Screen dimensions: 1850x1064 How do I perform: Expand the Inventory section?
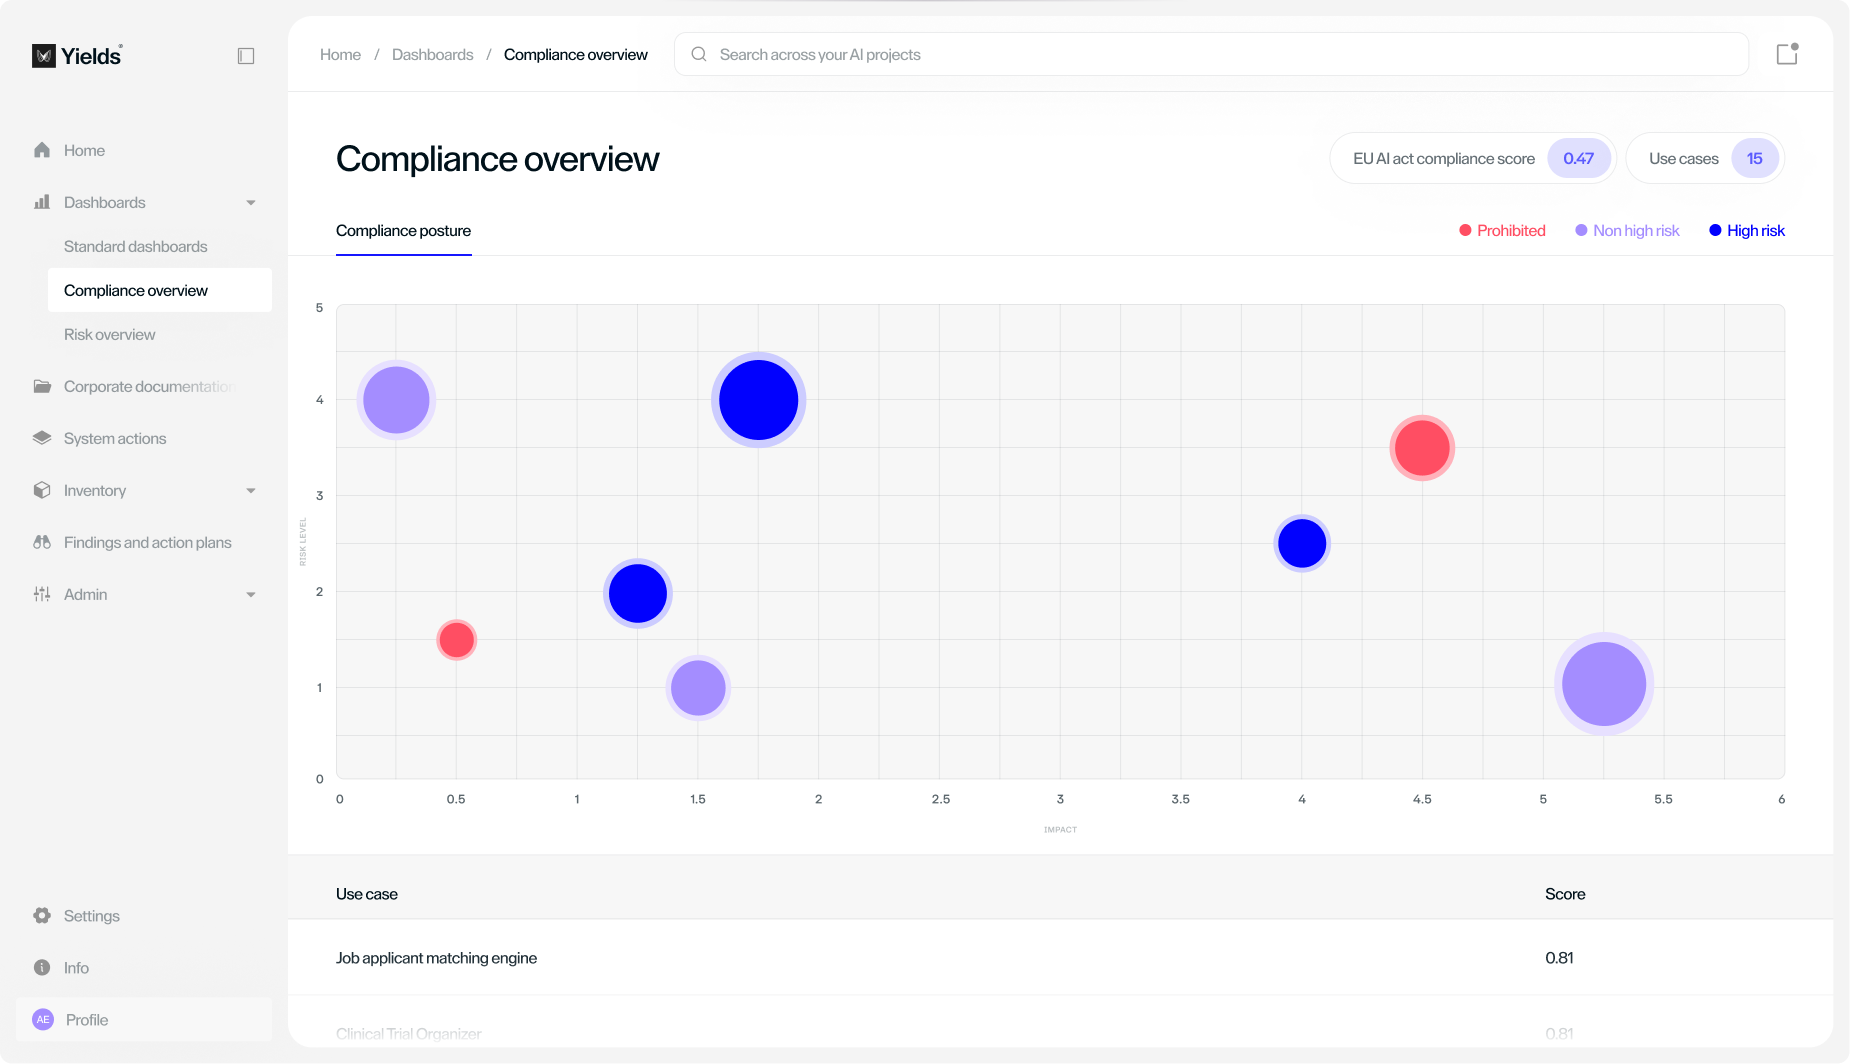pos(251,490)
